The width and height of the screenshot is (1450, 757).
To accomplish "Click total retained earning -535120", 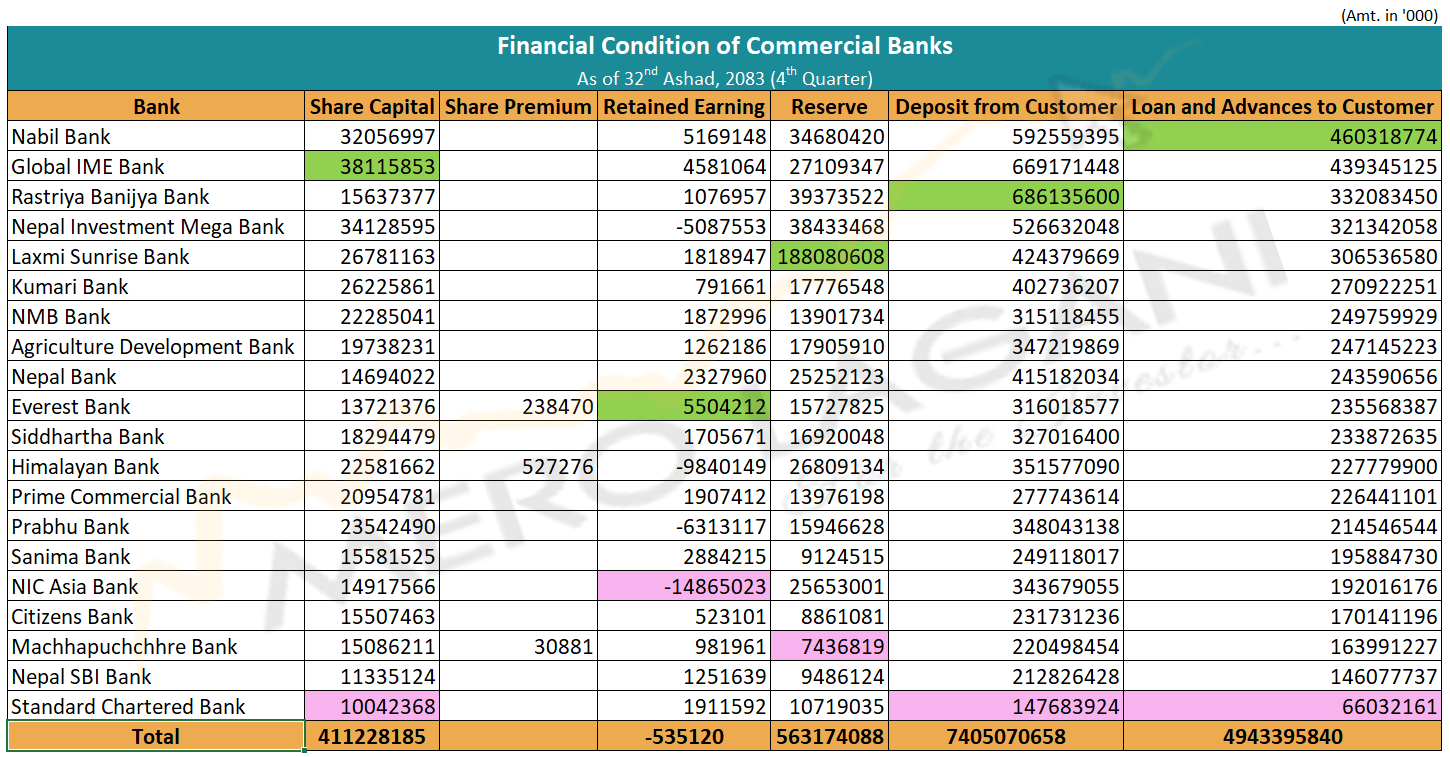I will [684, 737].
